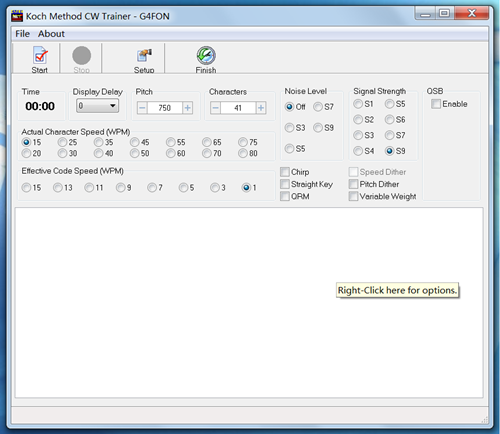The height and width of the screenshot is (434, 500).
Task: Select 30 WPM actual character speed
Action: coord(62,153)
